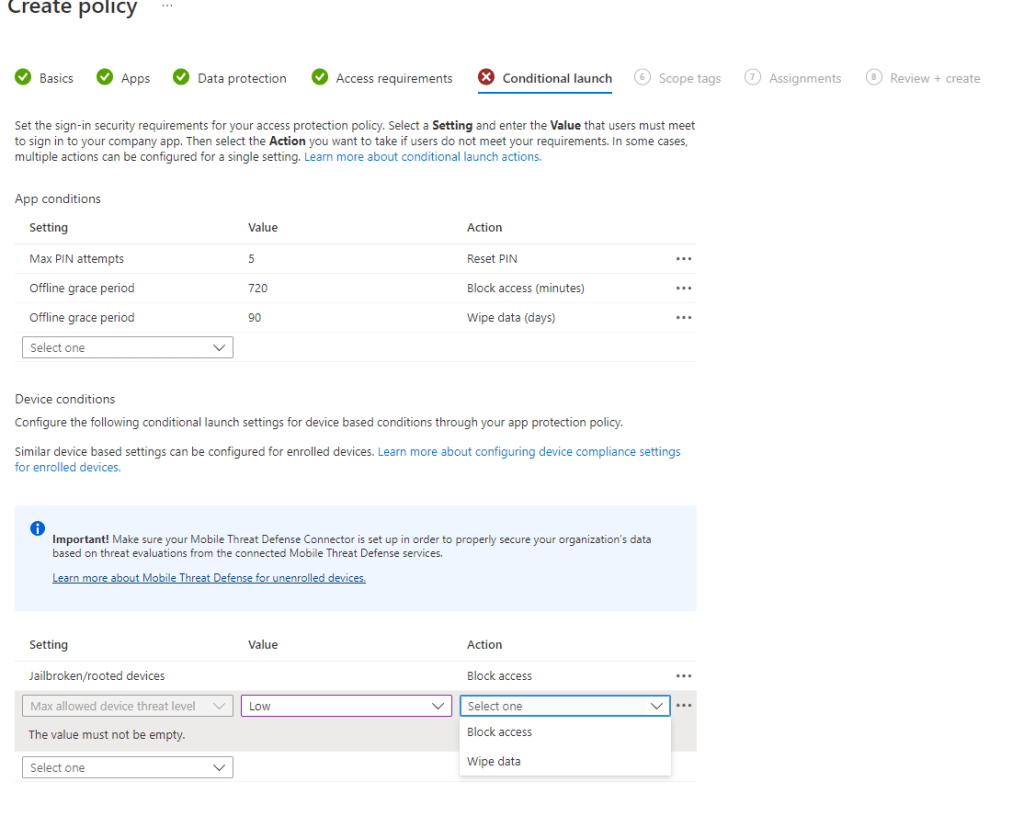Open the bottom Select one dropdown under Device conditions
The image size is (1024, 816).
[x=127, y=767]
